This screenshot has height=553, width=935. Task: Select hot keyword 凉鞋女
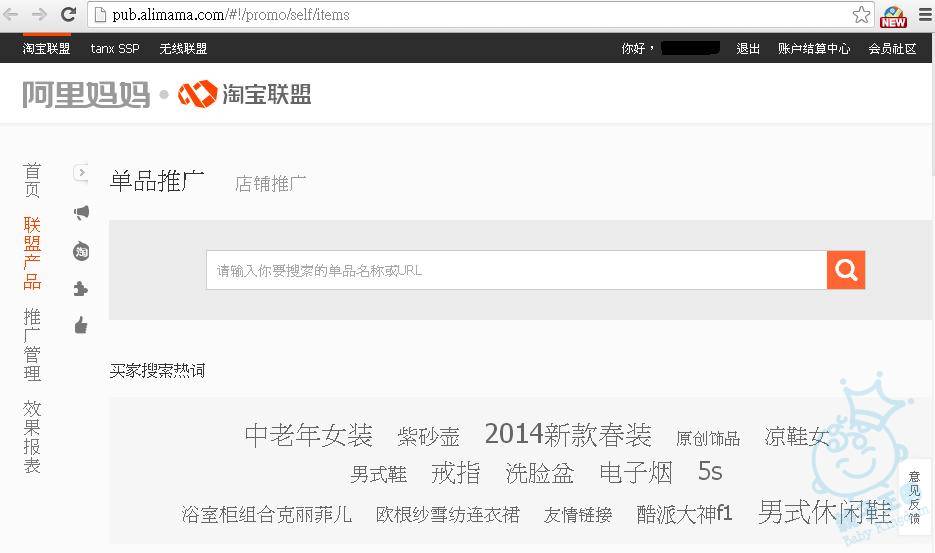tap(797, 437)
